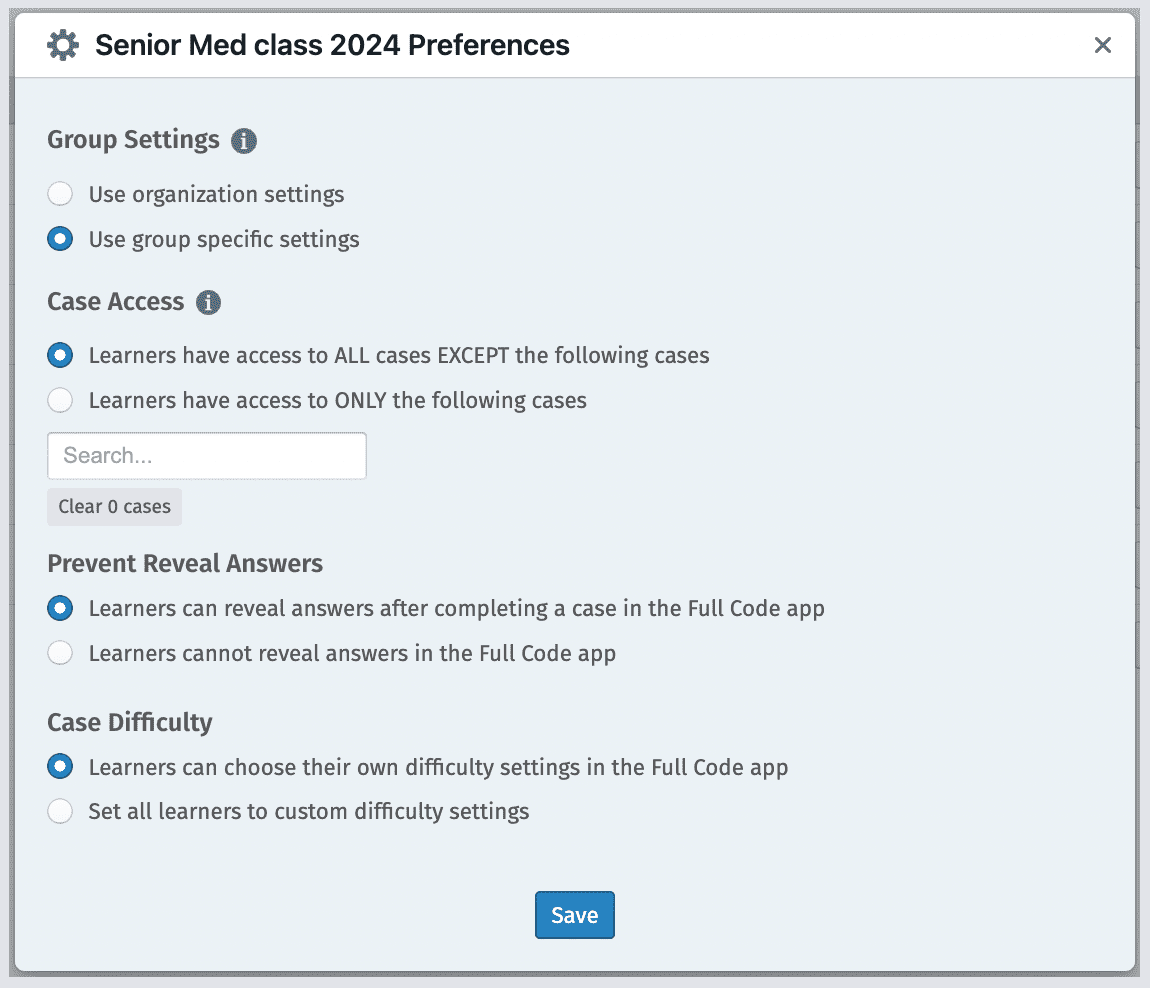Viewport: 1150px width, 988px height.
Task: Choose access to ALL cases EXCEPT option
Action: coord(60,355)
